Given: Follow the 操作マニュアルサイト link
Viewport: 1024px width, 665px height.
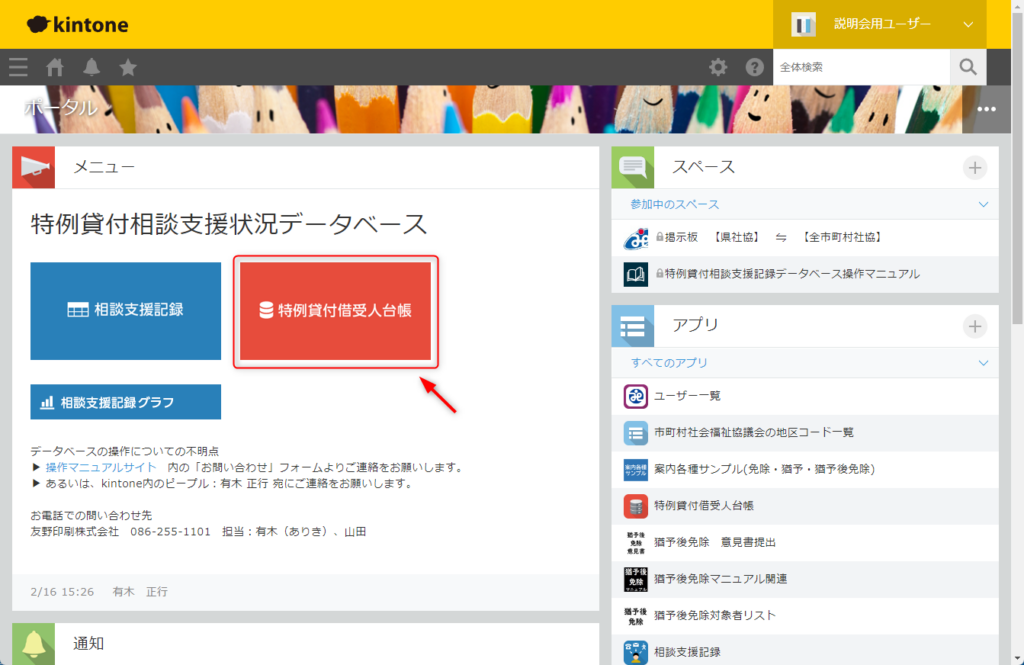Looking at the screenshot, I should 101,467.
